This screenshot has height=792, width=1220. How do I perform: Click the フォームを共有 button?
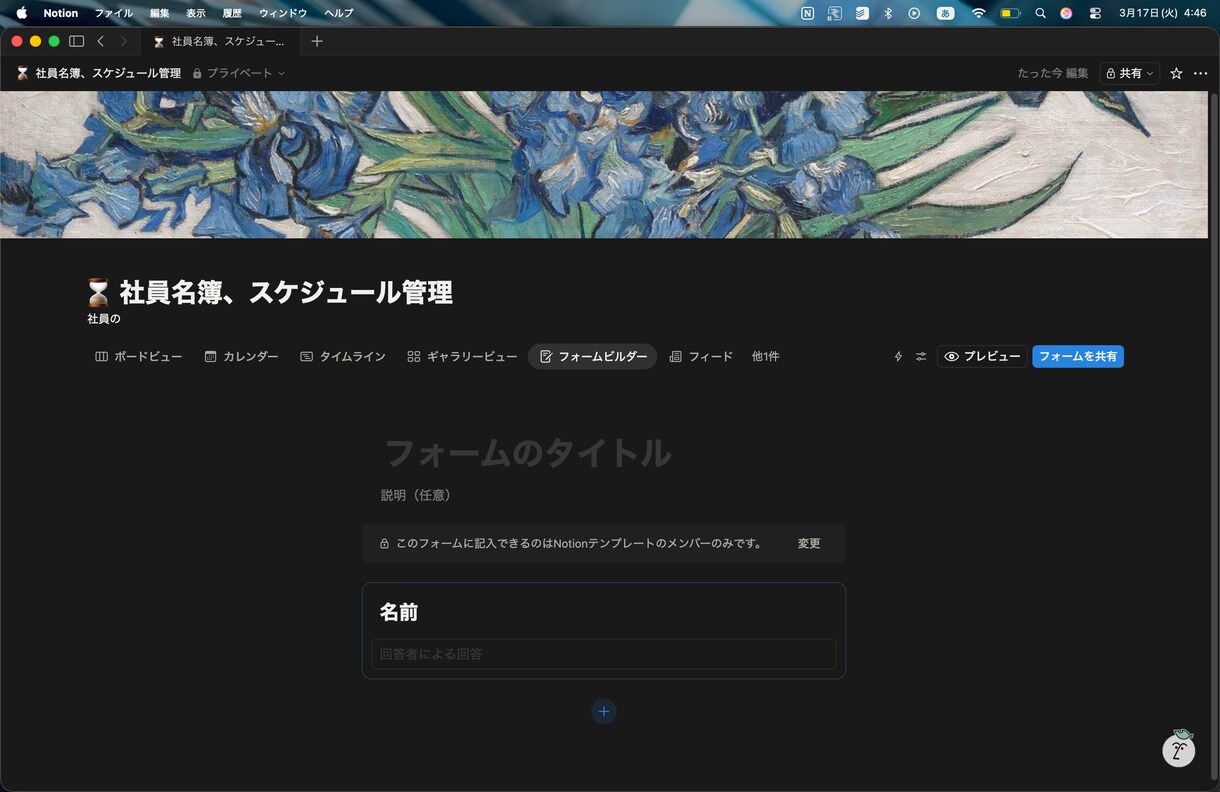(x=1078, y=356)
